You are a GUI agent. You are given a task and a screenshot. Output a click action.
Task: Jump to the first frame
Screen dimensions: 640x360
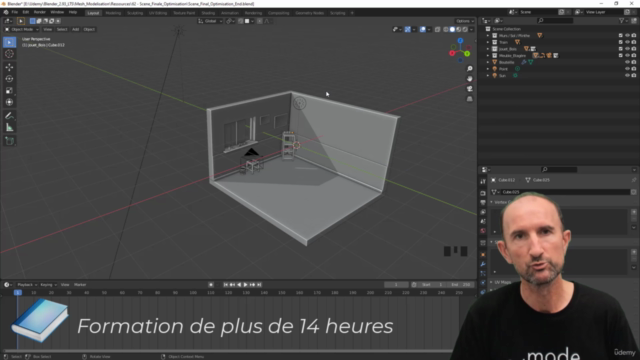[x=226, y=284]
